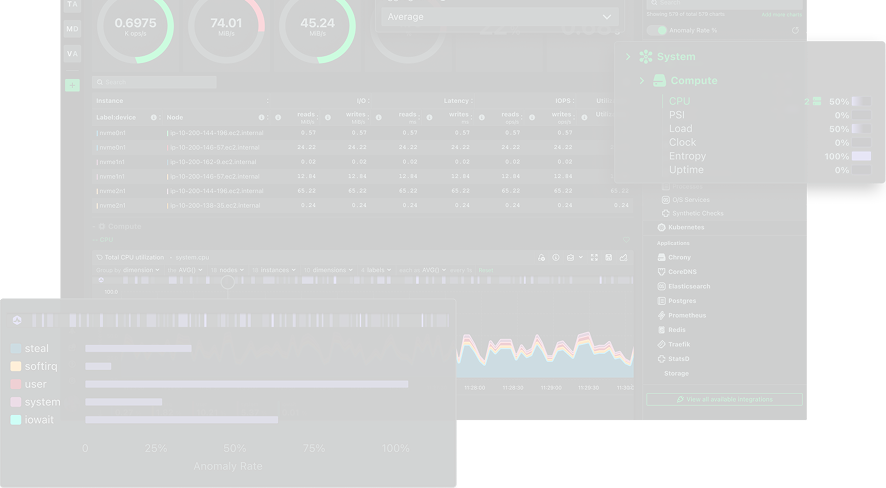The image size is (886, 488).
Task: Click the VA space button in left sidebar
Action: coord(72,54)
